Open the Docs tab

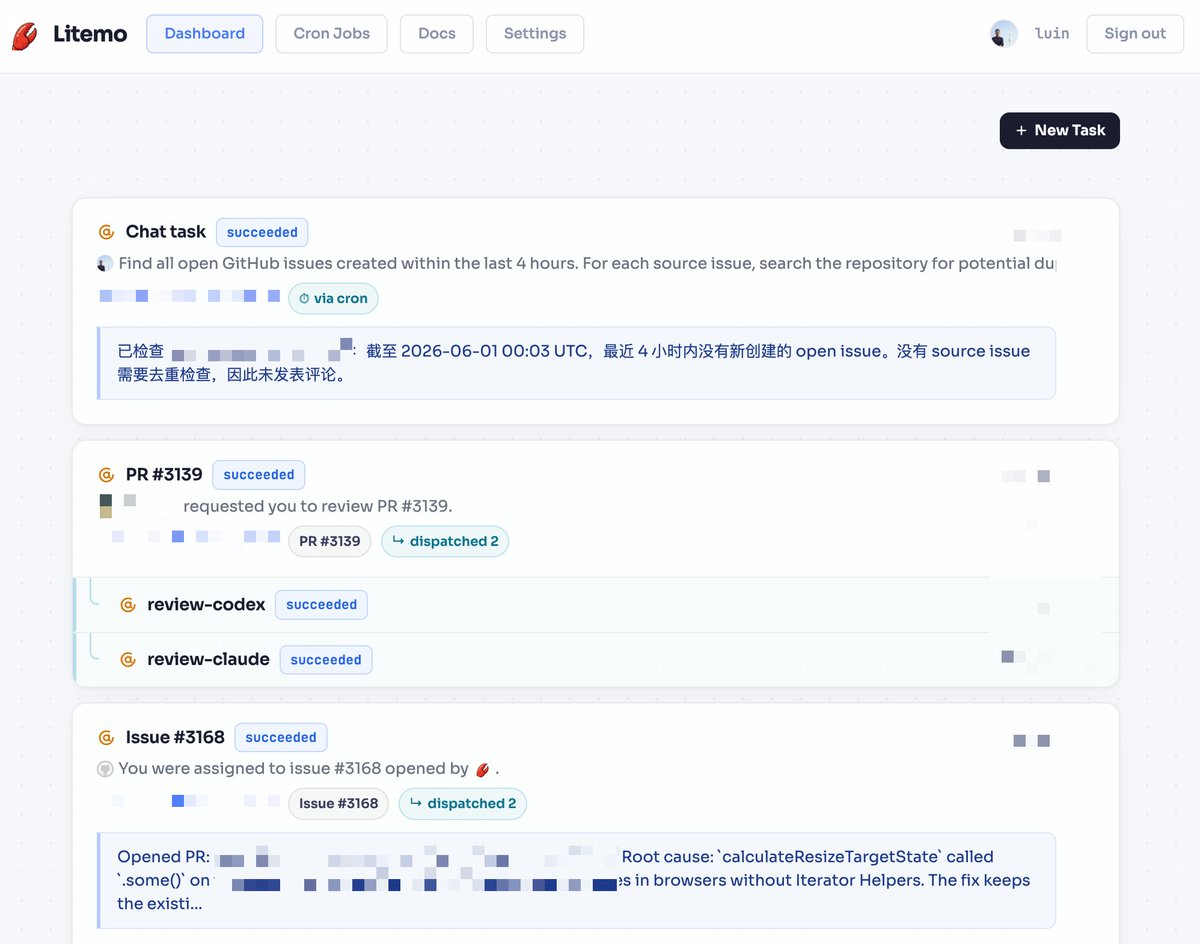pyautogui.click(x=437, y=33)
